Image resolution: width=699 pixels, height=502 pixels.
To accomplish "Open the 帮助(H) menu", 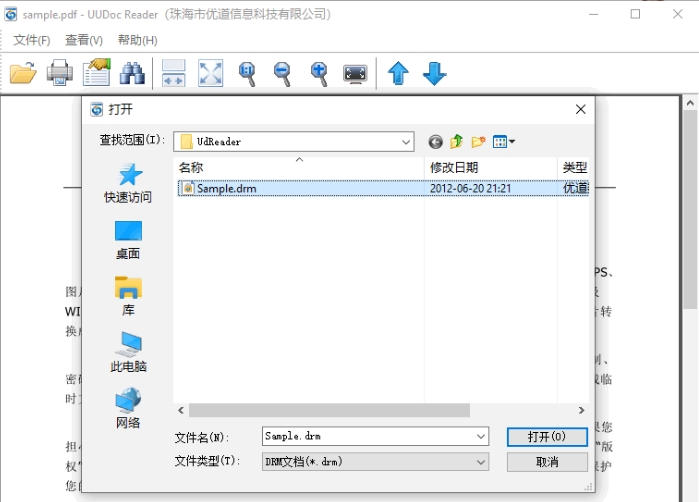I will (x=137, y=40).
